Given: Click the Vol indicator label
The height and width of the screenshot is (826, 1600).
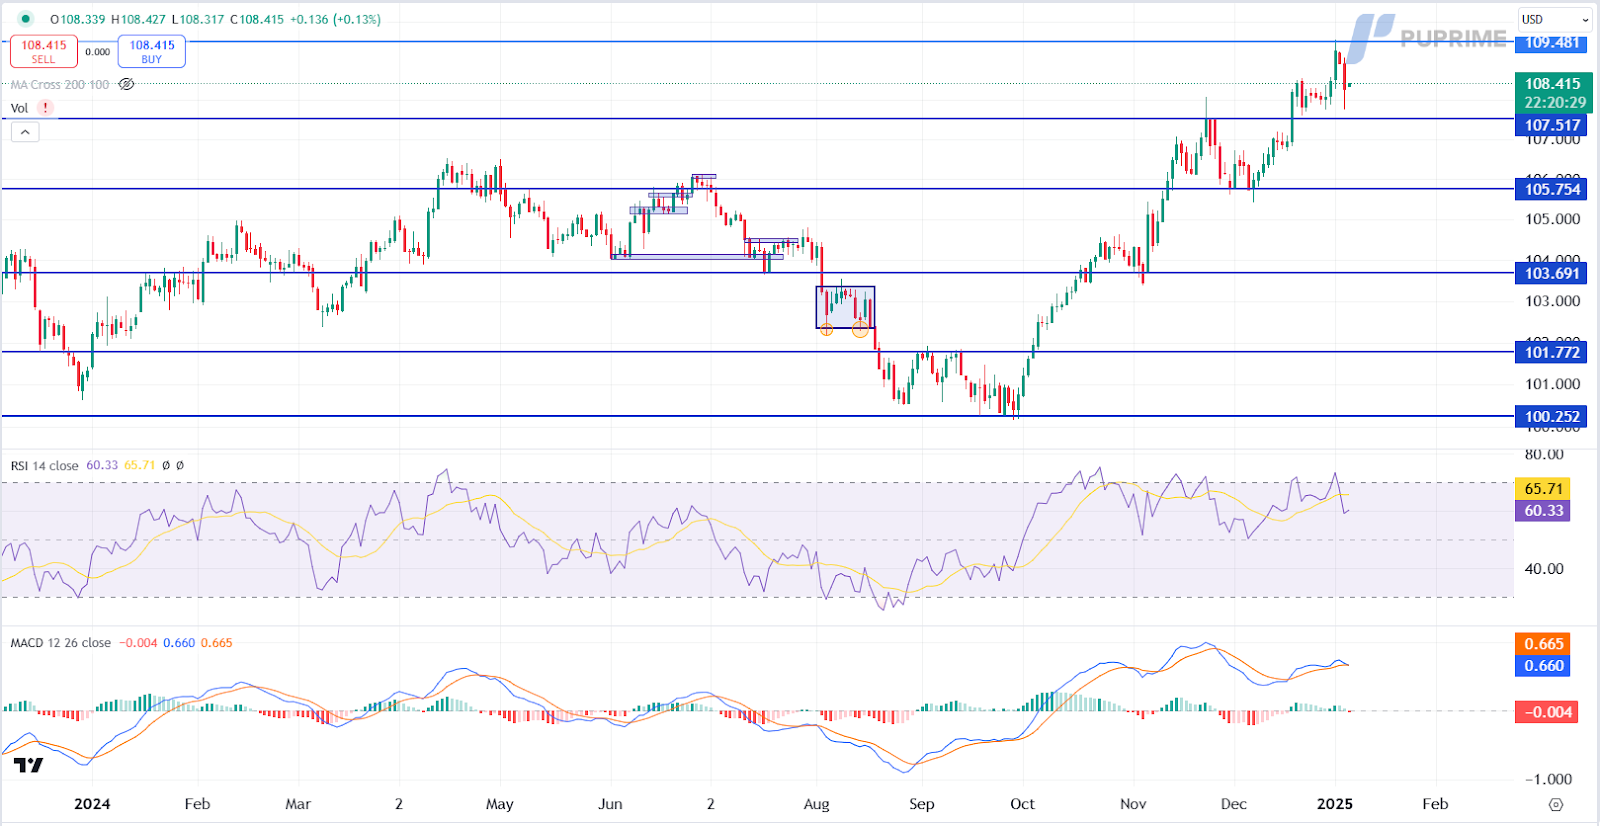Looking at the screenshot, I should [19, 108].
